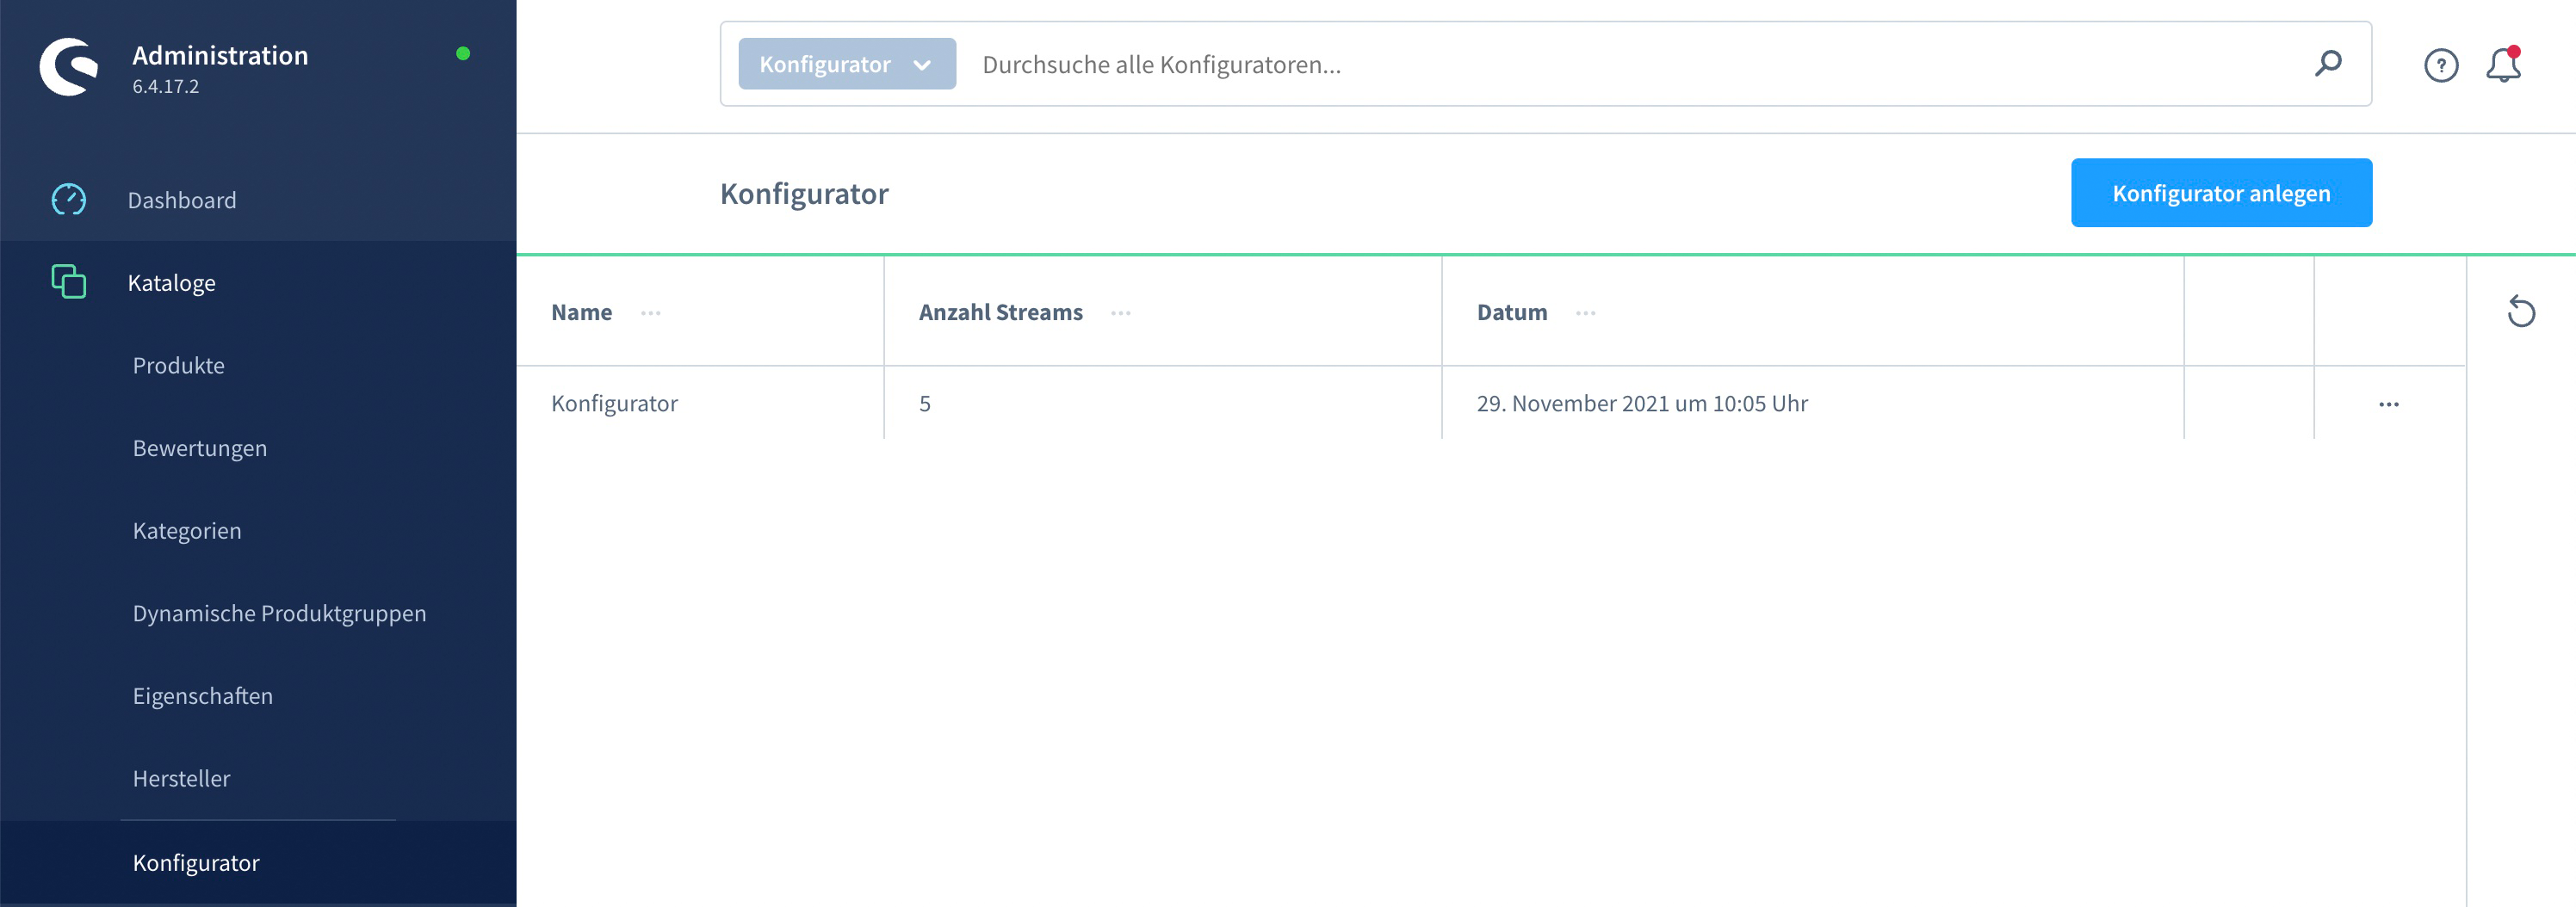Open the Konfigurator search type dropdown

(x=847, y=64)
